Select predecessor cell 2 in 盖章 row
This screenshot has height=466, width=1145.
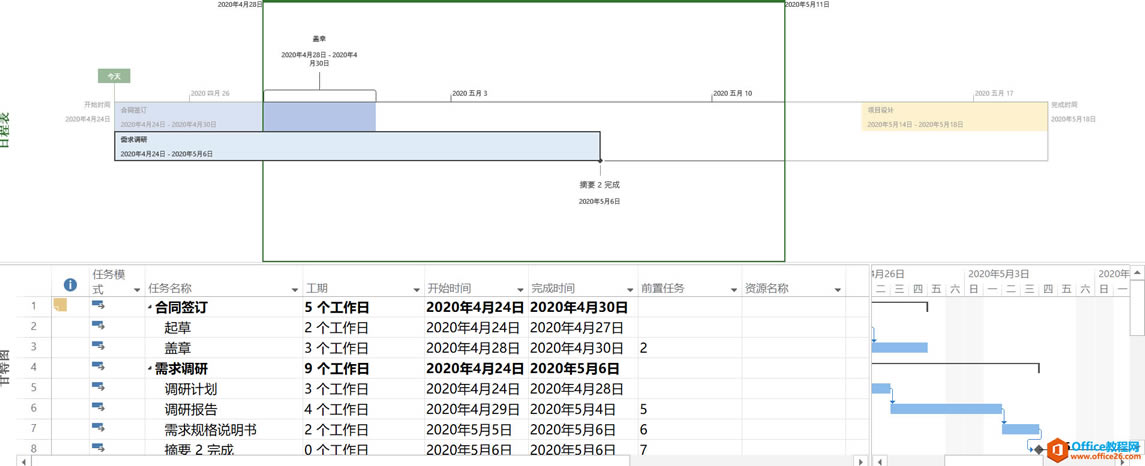pyautogui.click(x=689, y=348)
